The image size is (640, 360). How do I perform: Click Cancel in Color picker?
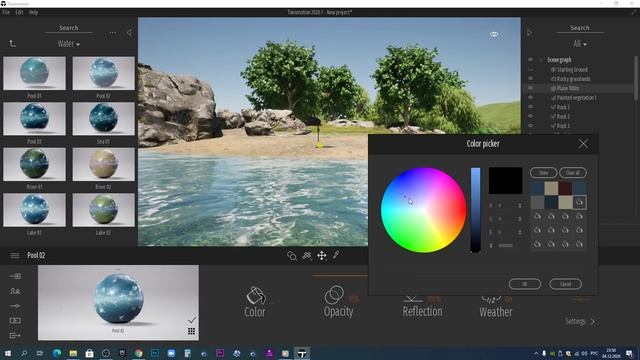pos(565,284)
